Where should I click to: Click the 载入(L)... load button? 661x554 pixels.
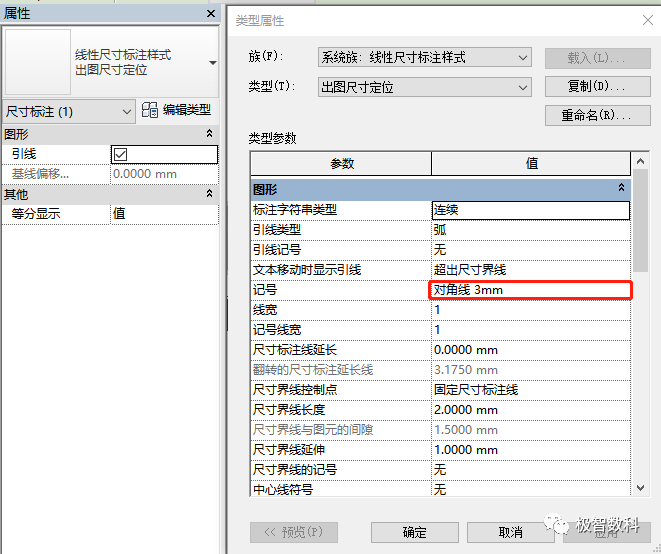(x=597, y=58)
